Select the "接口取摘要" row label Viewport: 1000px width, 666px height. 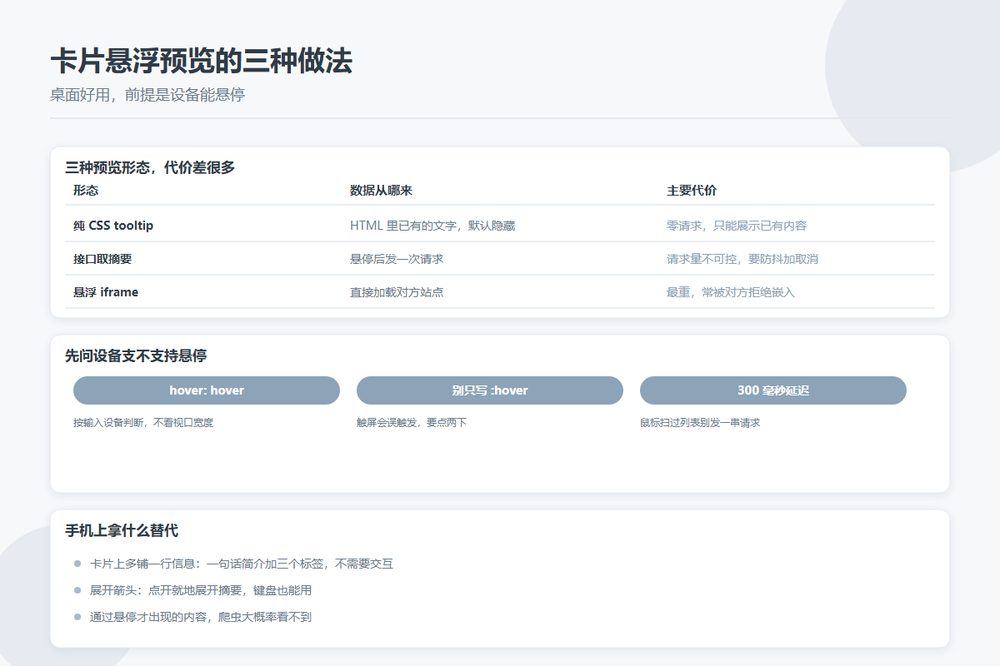103,259
